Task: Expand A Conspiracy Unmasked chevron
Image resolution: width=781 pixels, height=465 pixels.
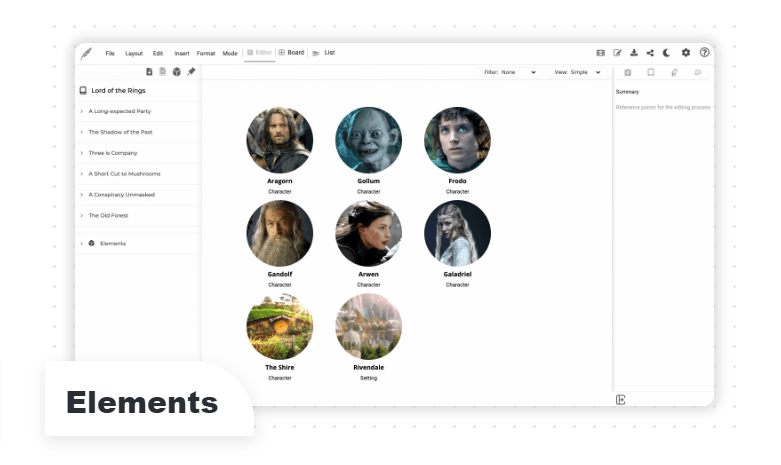Action: (82, 195)
